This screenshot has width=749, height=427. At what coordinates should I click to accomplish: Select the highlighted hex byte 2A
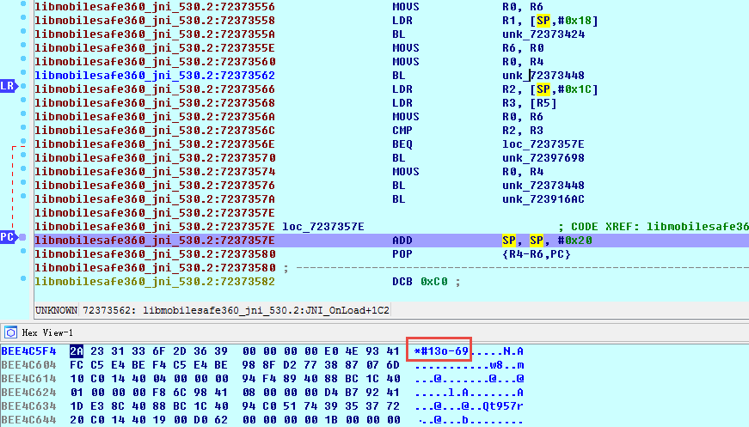click(76, 352)
